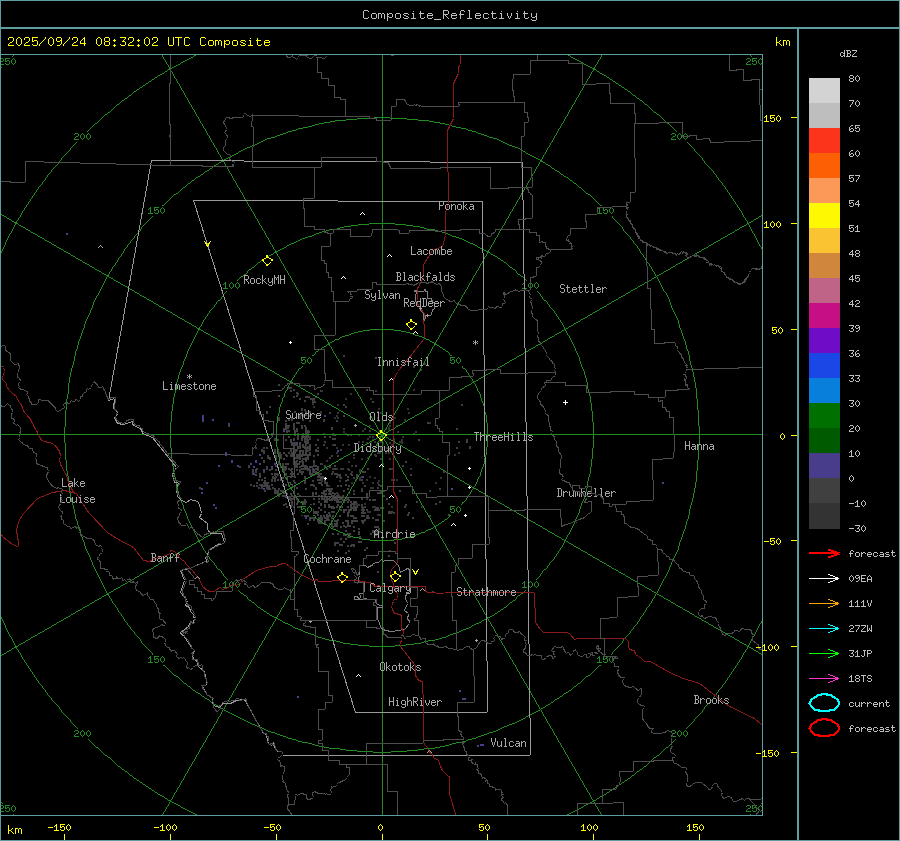Select the cyan current ellipse icon
The height and width of the screenshot is (841, 900).
824,703
